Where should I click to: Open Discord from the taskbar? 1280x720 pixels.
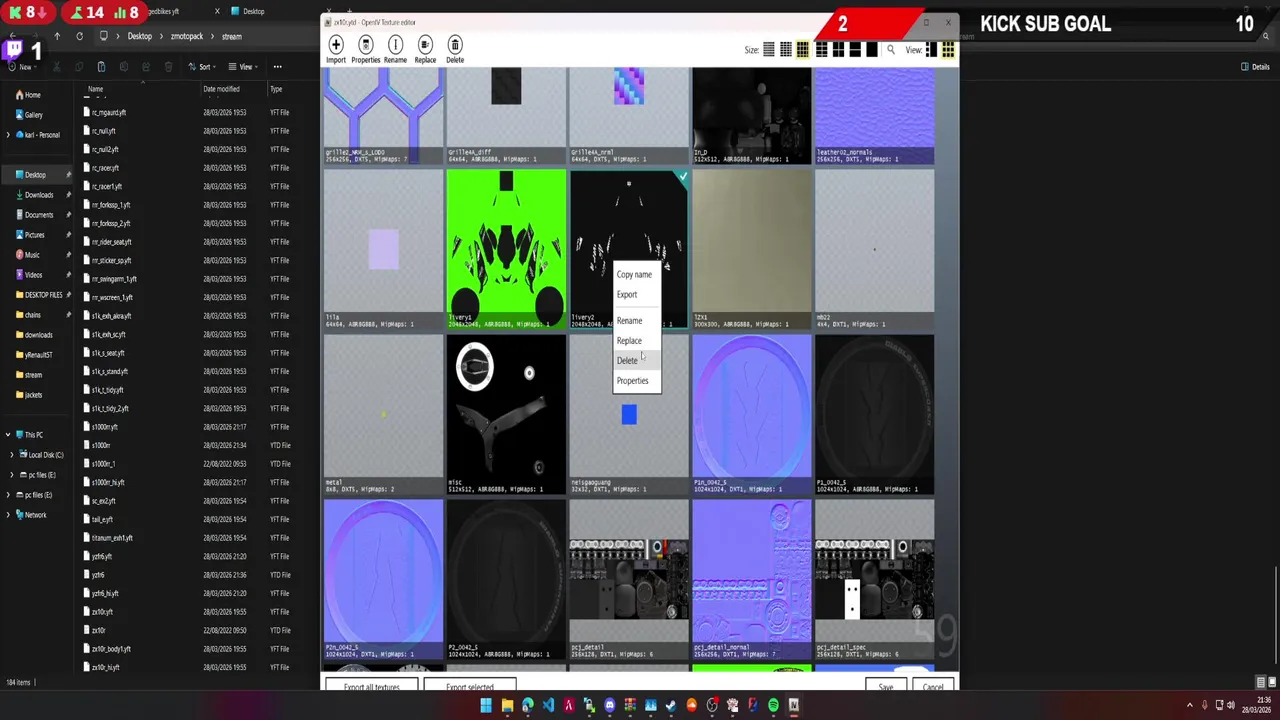[609, 706]
